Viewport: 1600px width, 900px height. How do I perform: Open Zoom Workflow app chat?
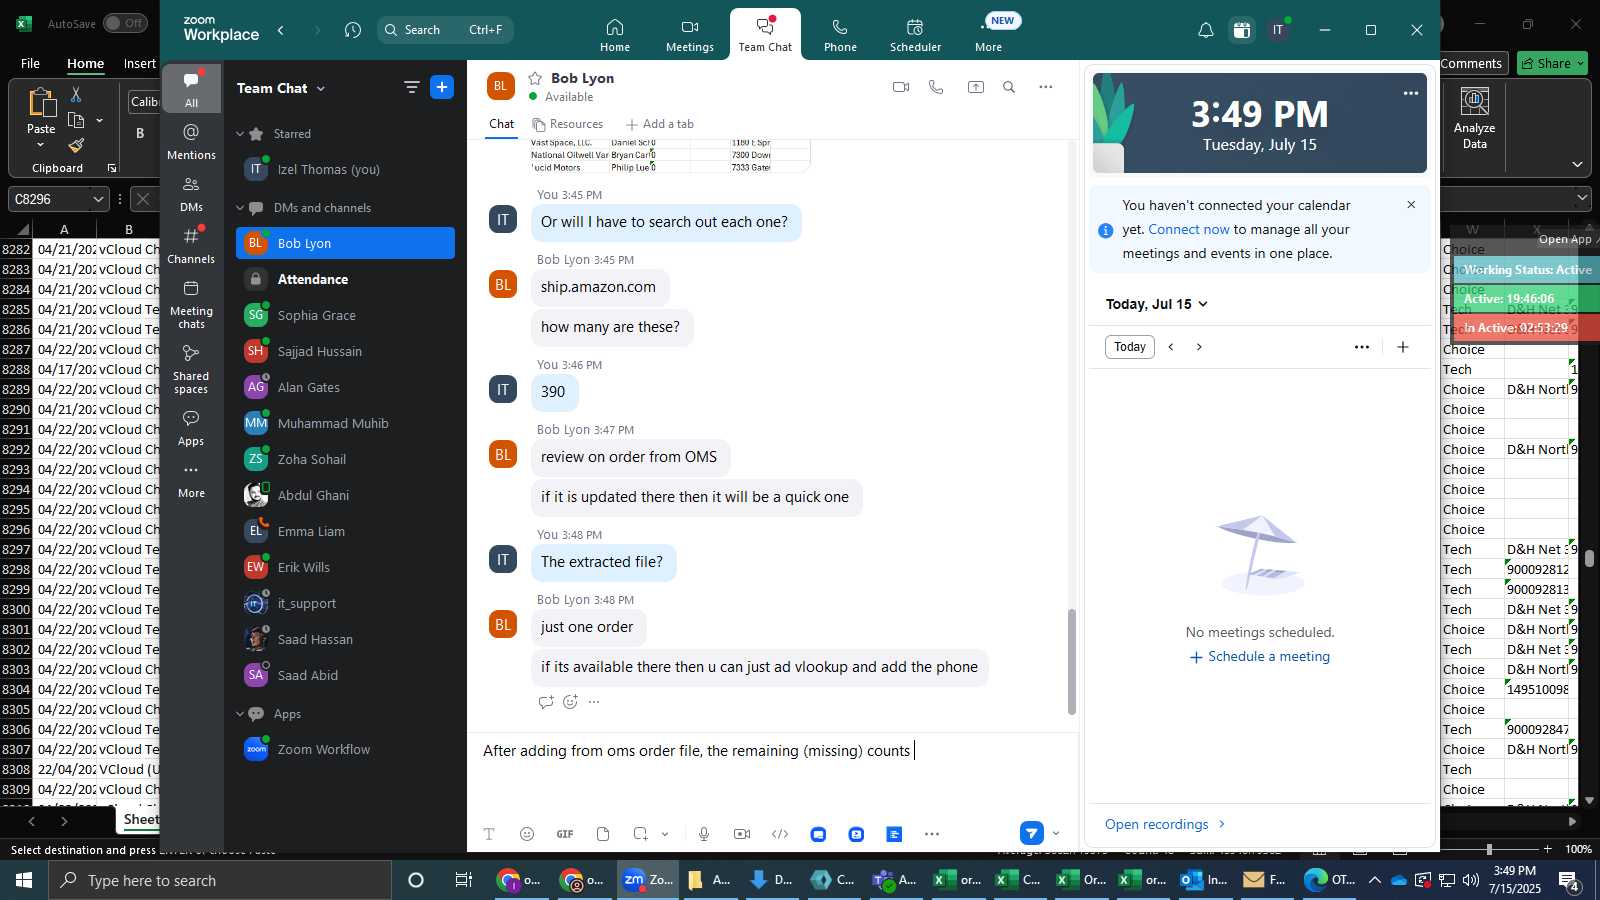pyautogui.click(x=345, y=749)
